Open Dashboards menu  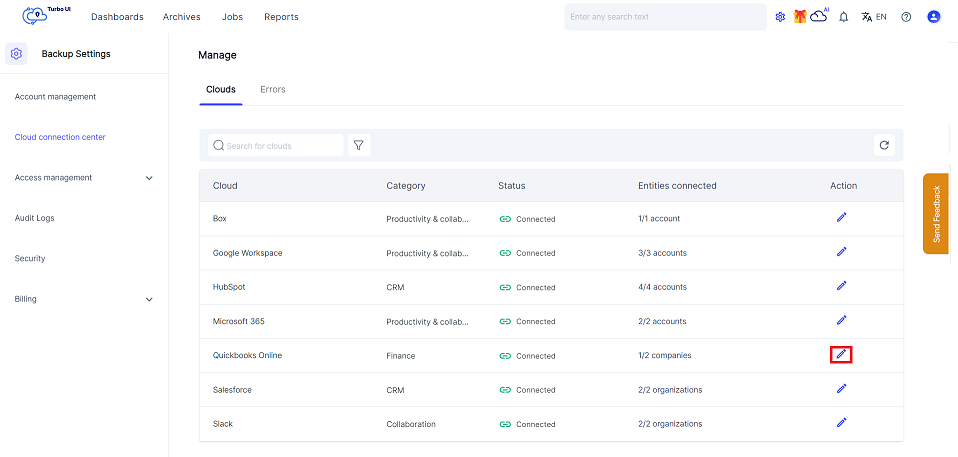[117, 17]
